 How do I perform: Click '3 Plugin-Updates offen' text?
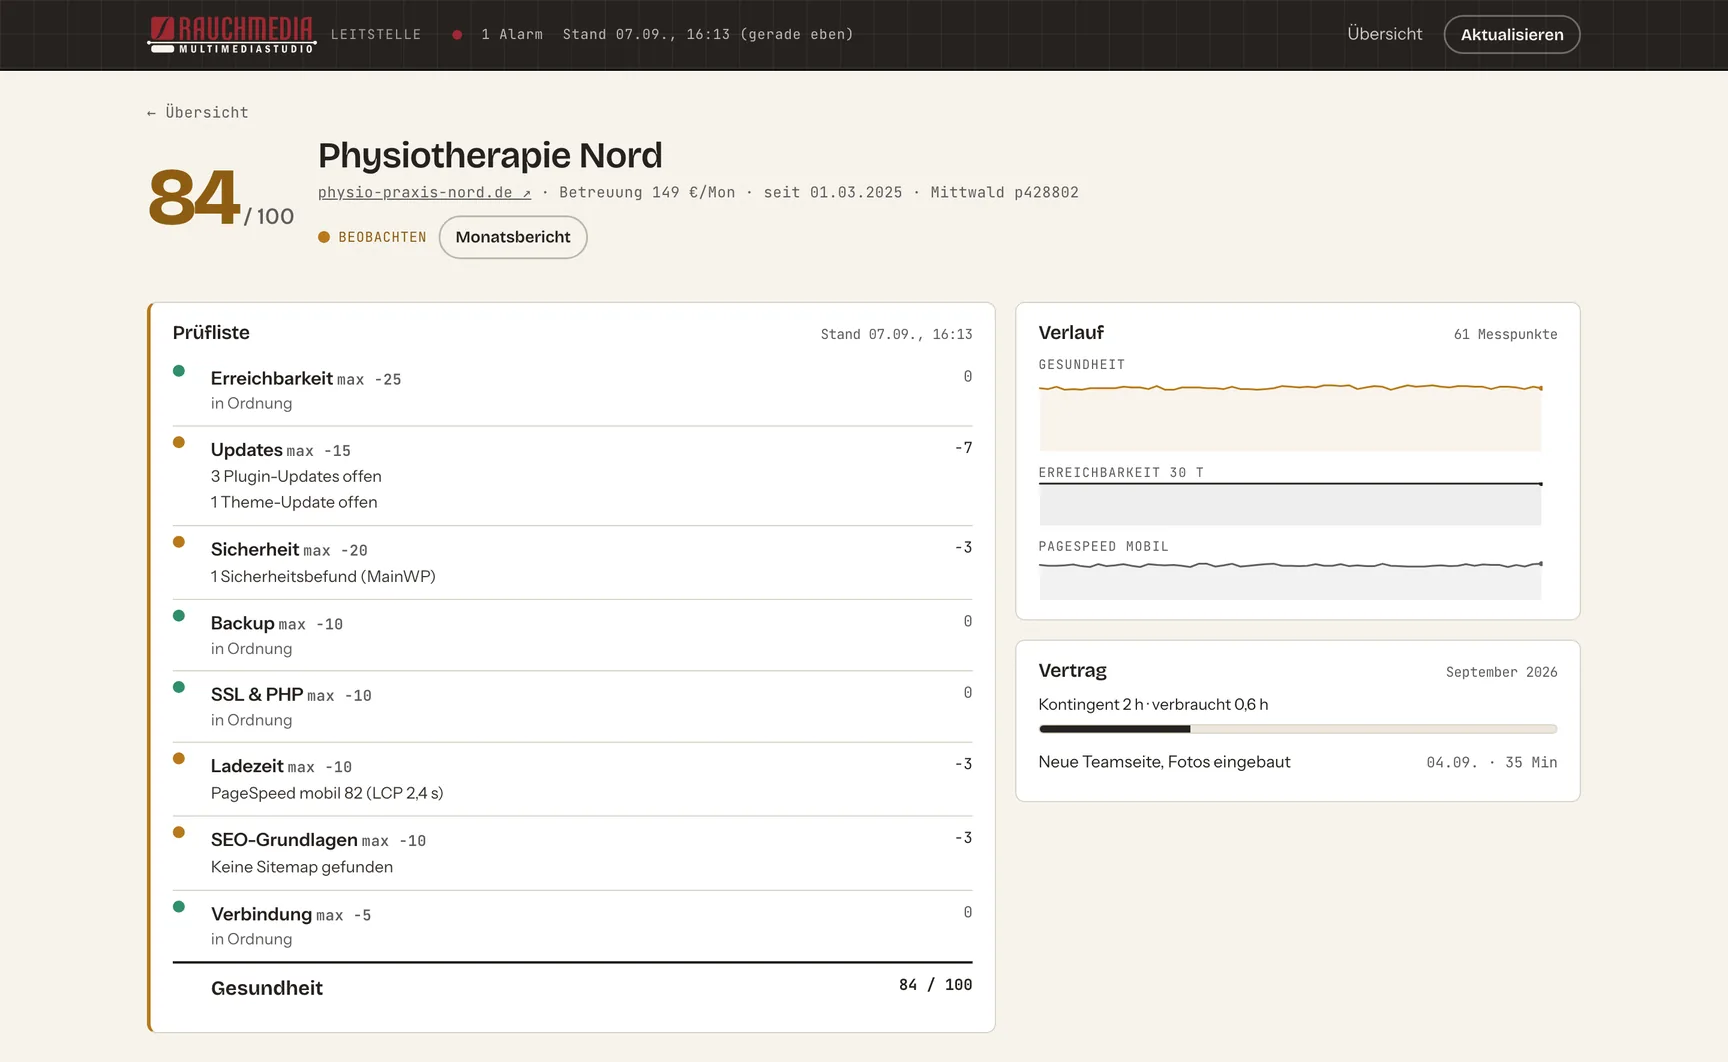pyautogui.click(x=296, y=476)
